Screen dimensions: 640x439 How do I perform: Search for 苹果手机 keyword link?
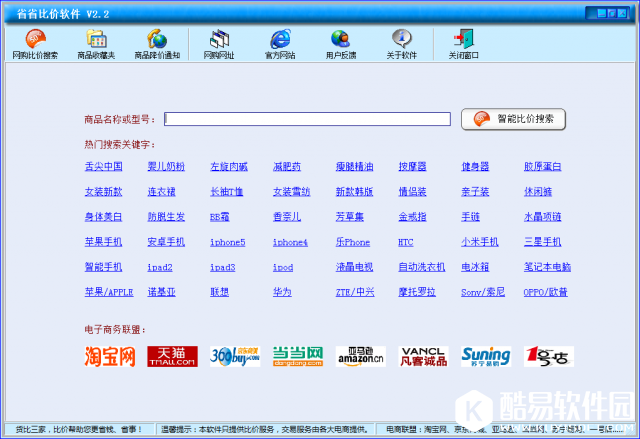104,242
